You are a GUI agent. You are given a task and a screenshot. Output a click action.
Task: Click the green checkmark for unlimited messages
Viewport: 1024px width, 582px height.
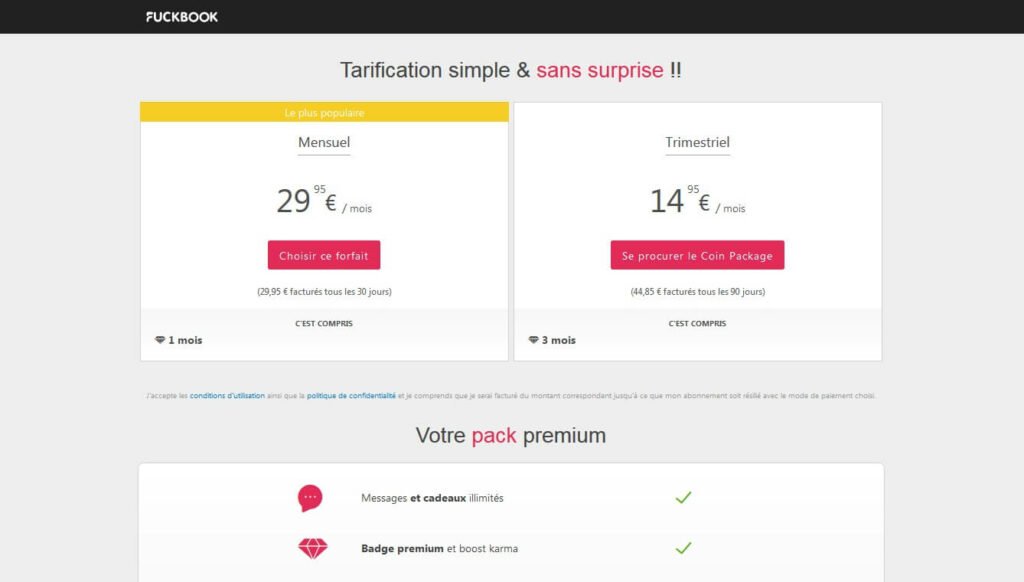(683, 497)
